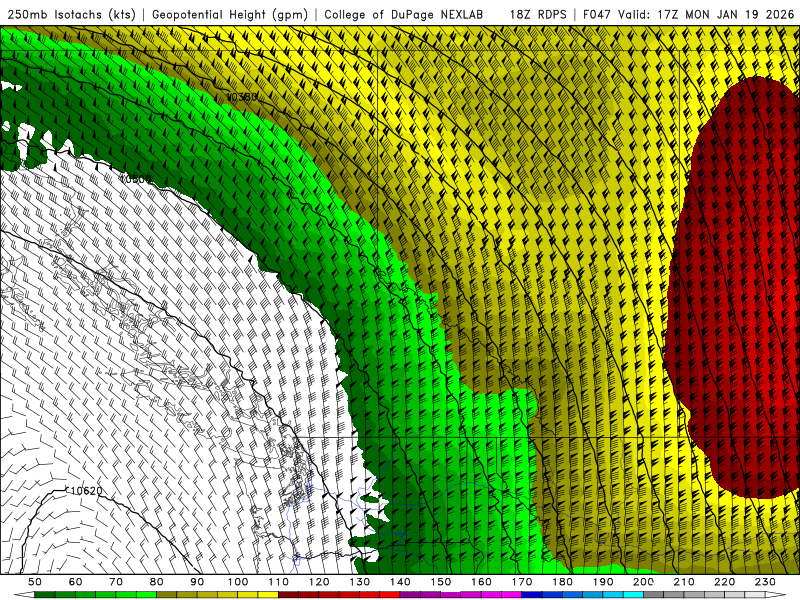Click the dark maroon swatch just right of 110
800x600 pixels.
(x=289, y=595)
